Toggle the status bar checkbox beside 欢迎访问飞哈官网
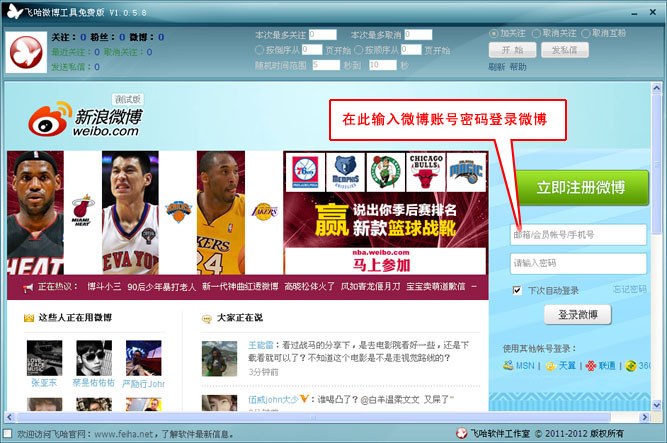Screen dimensions: 667x443 tap(7, 434)
